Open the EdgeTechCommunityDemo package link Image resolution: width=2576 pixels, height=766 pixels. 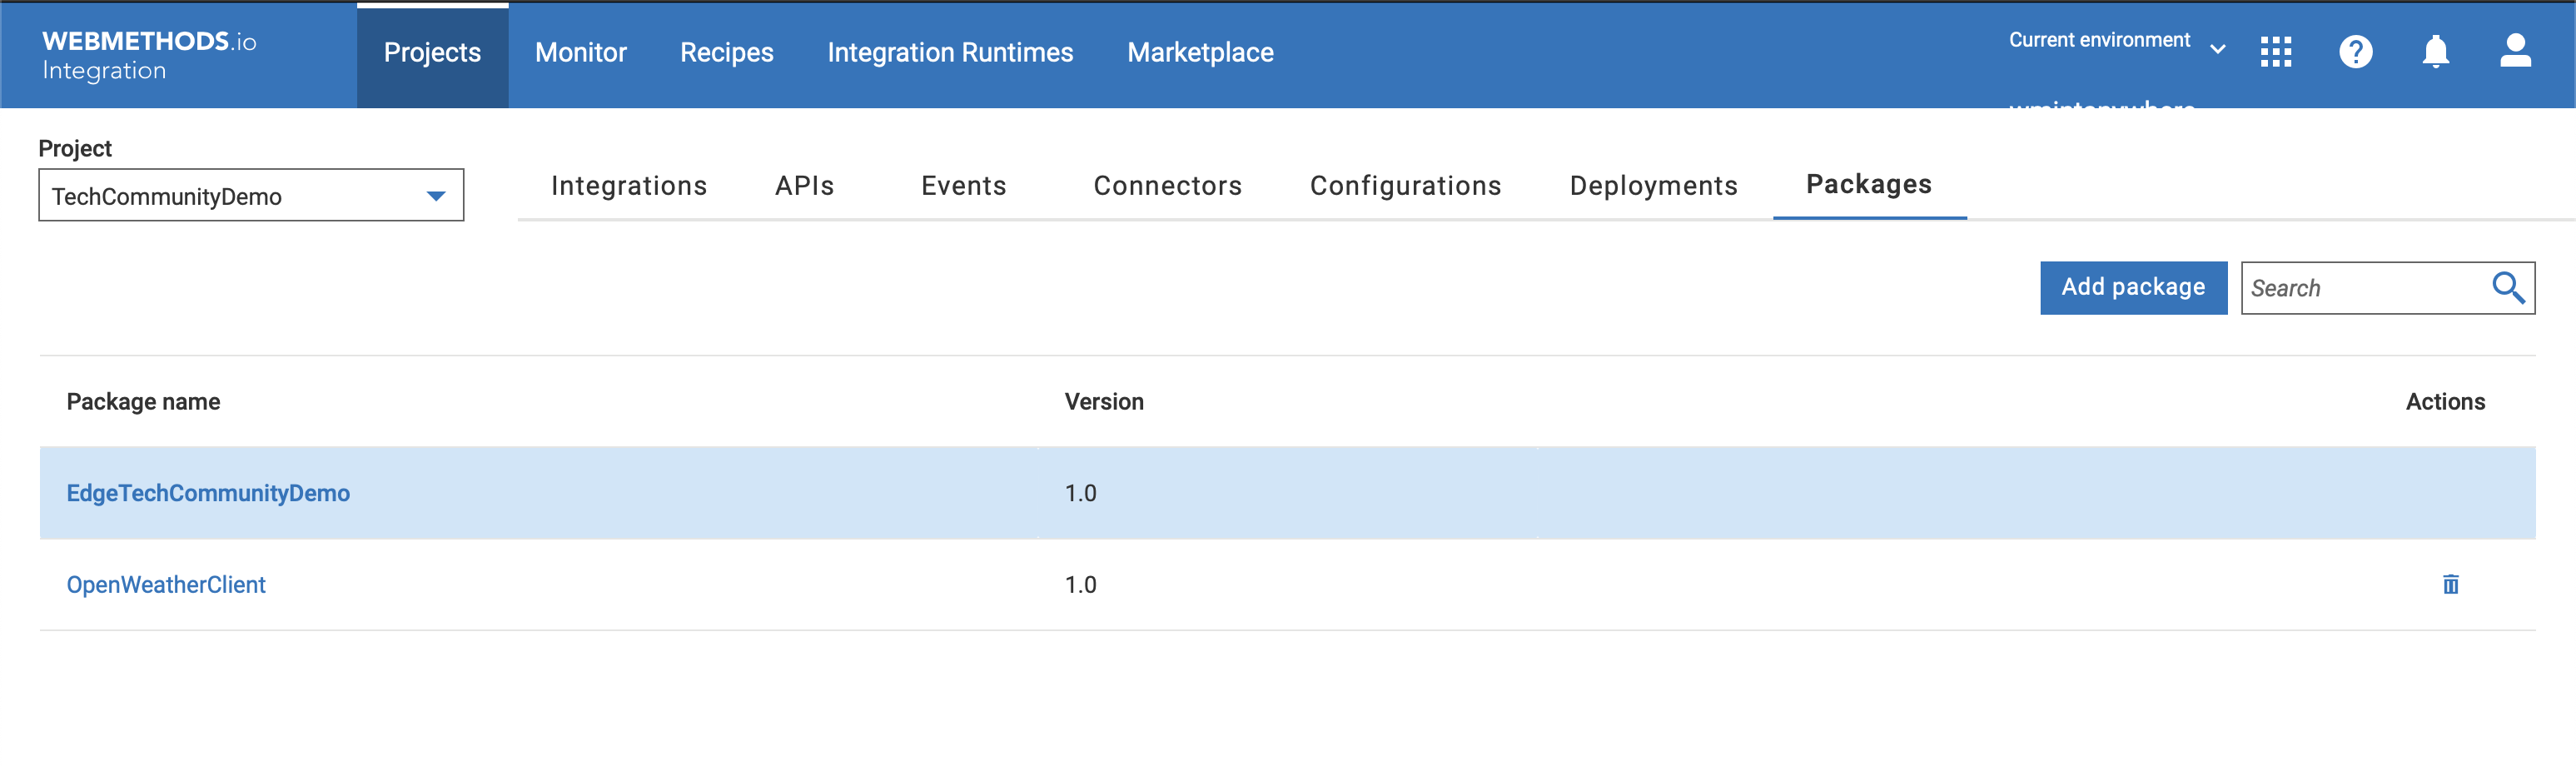(x=208, y=492)
